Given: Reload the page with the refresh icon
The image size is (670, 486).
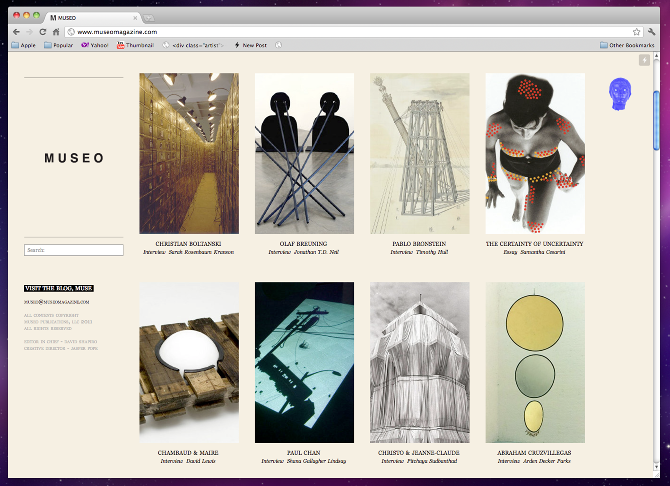Looking at the screenshot, I should point(43,32).
